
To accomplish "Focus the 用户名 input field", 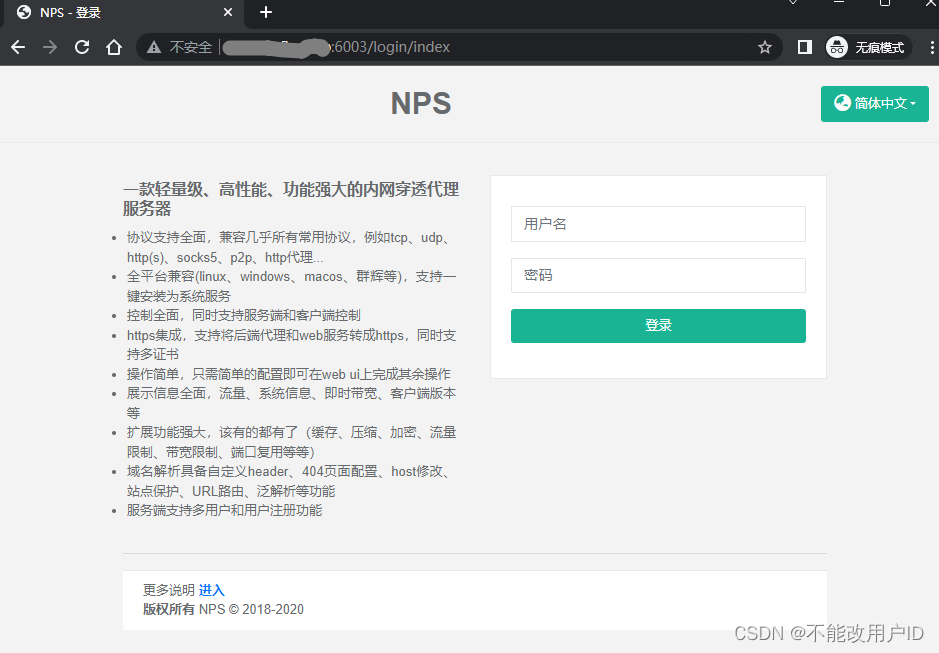I will (x=658, y=224).
